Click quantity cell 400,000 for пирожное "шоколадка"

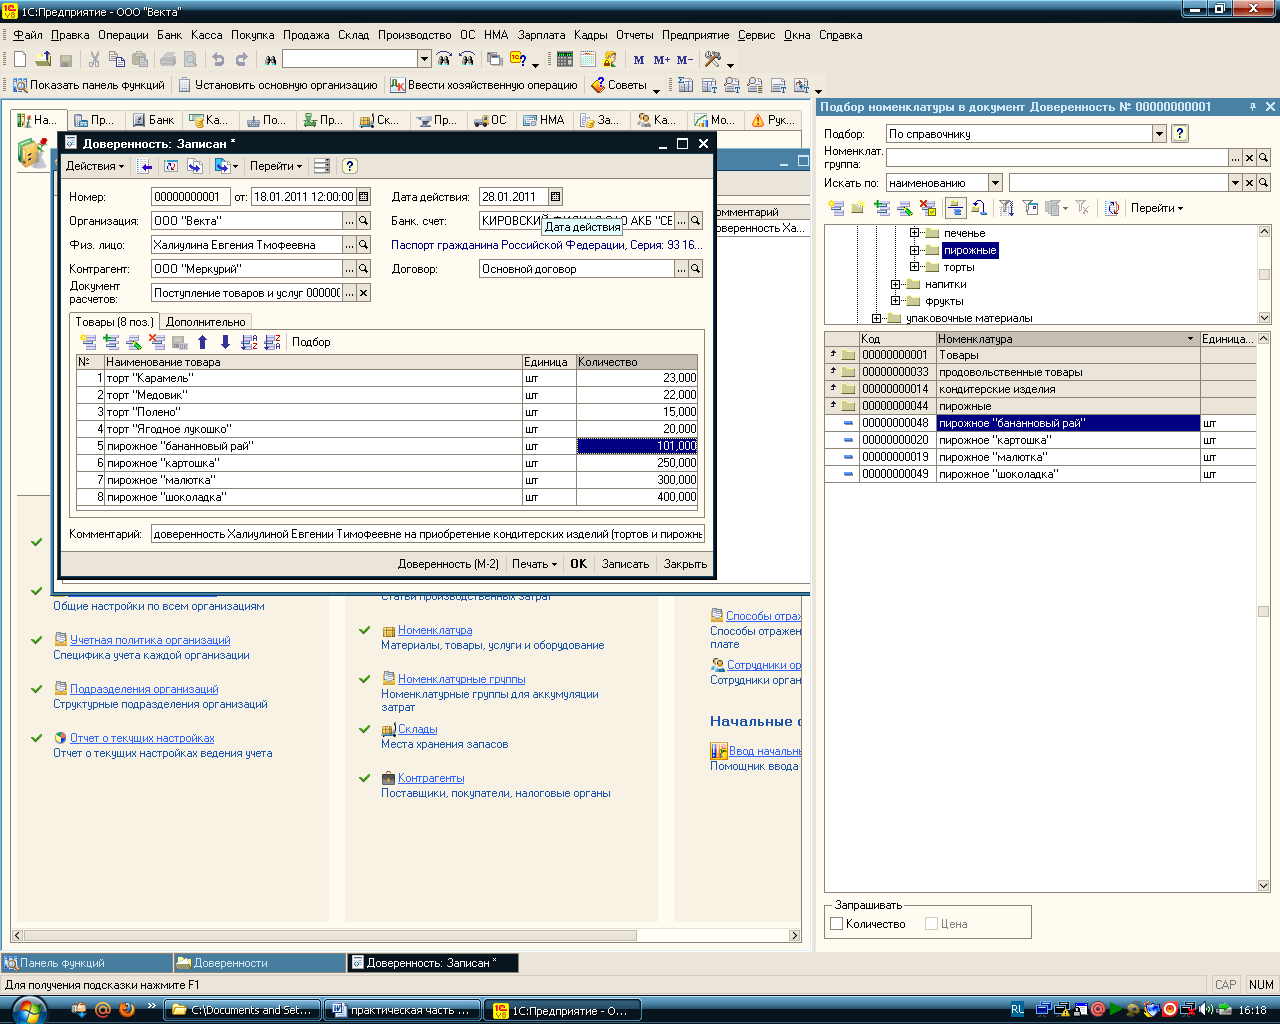tap(637, 497)
